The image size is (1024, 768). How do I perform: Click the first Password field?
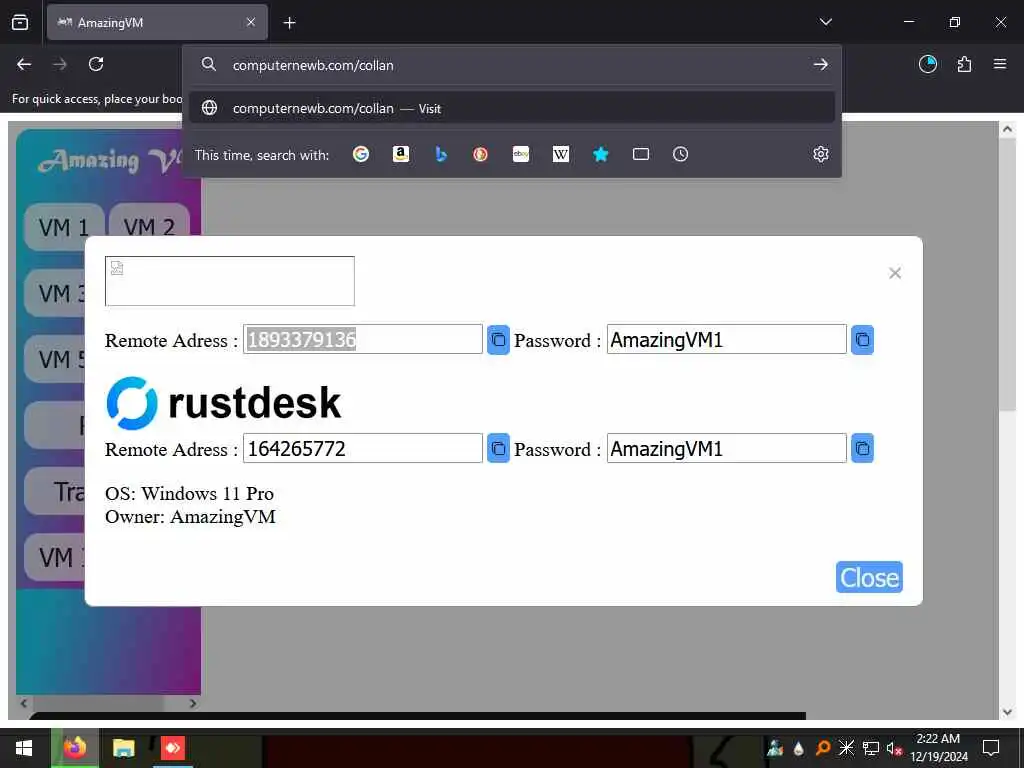[x=726, y=340]
